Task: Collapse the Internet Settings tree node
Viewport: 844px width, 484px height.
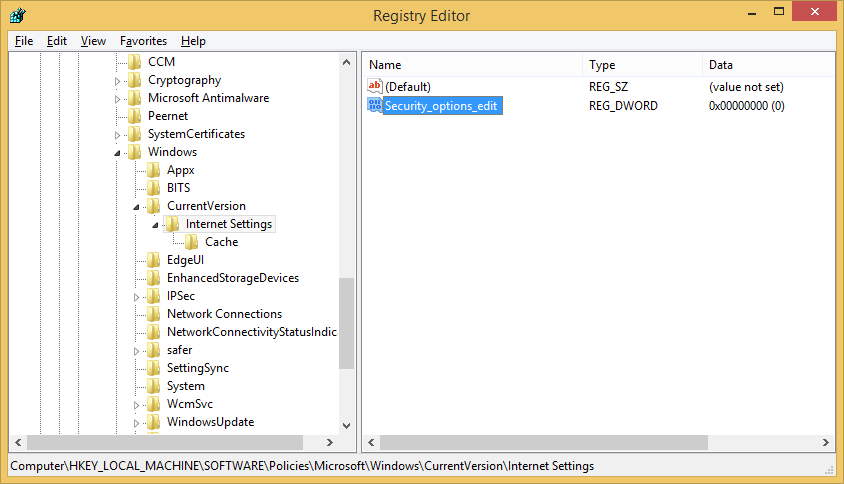Action: tap(156, 224)
